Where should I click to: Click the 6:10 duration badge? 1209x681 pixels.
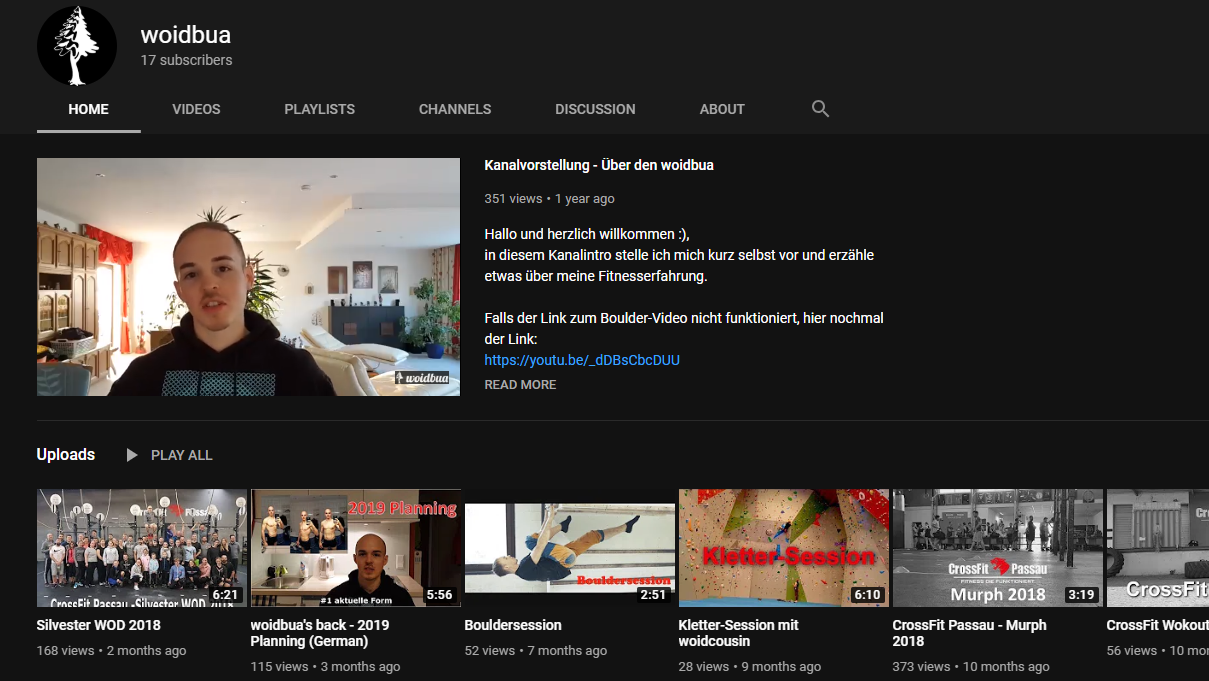pos(868,595)
